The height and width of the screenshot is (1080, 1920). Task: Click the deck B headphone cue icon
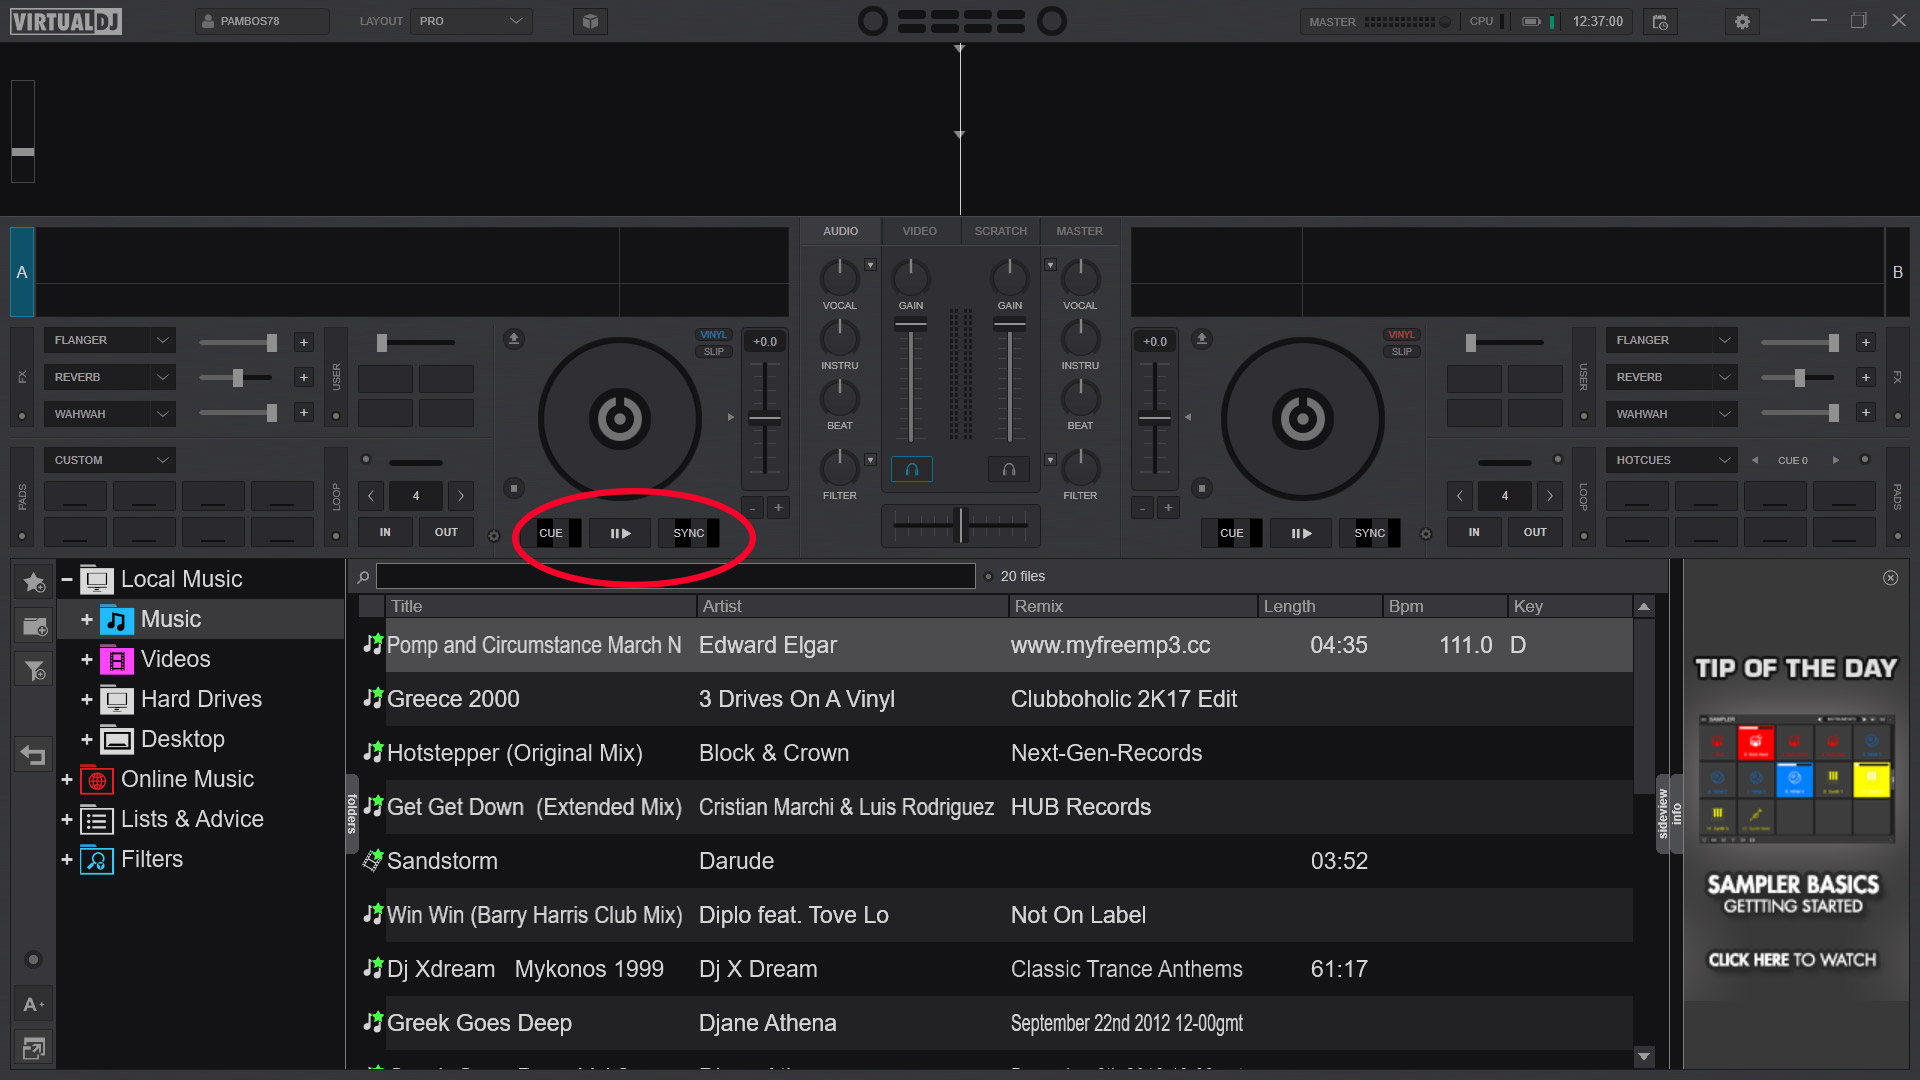coord(1009,468)
